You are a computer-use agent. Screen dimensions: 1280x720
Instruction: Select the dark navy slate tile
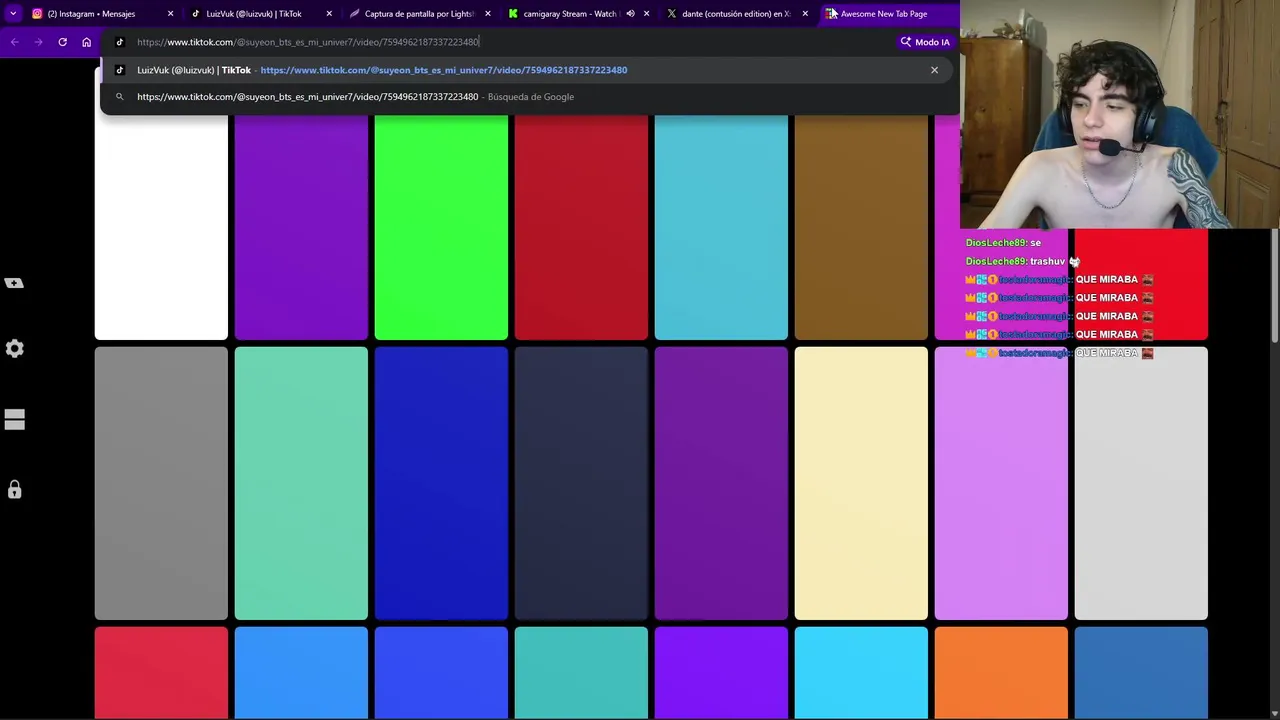(x=581, y=483)
